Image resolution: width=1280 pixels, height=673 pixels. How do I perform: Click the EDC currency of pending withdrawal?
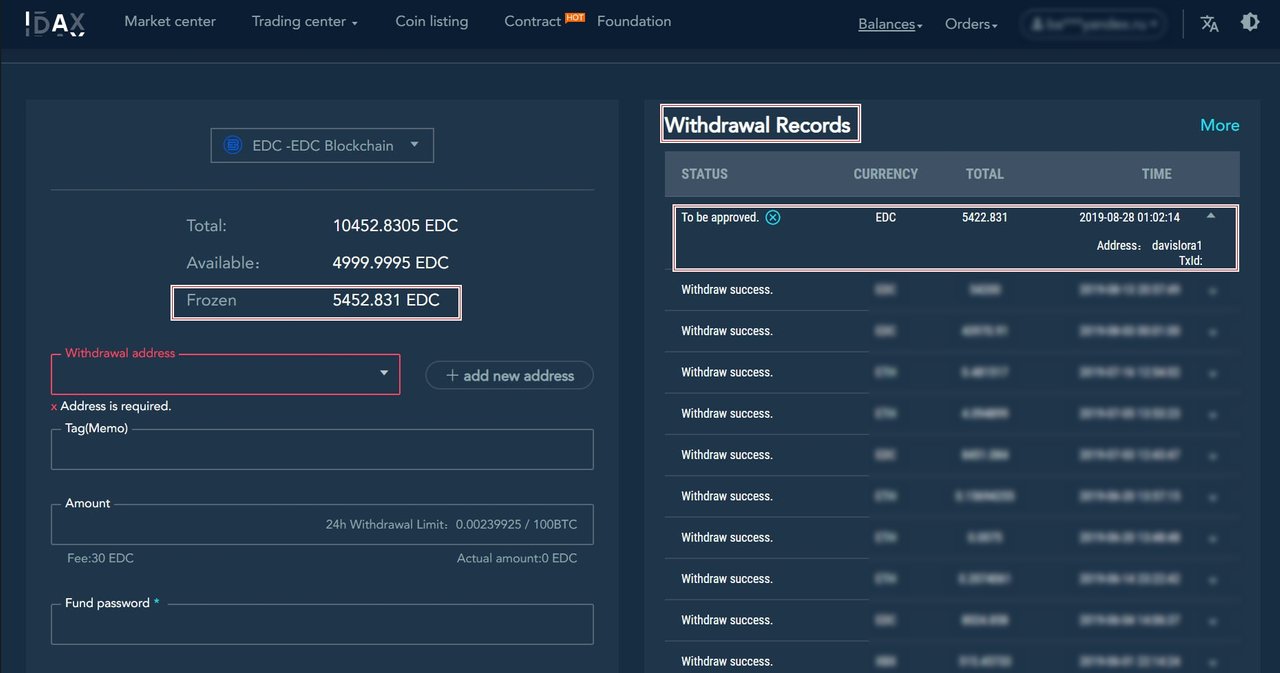tap(886, 217)
